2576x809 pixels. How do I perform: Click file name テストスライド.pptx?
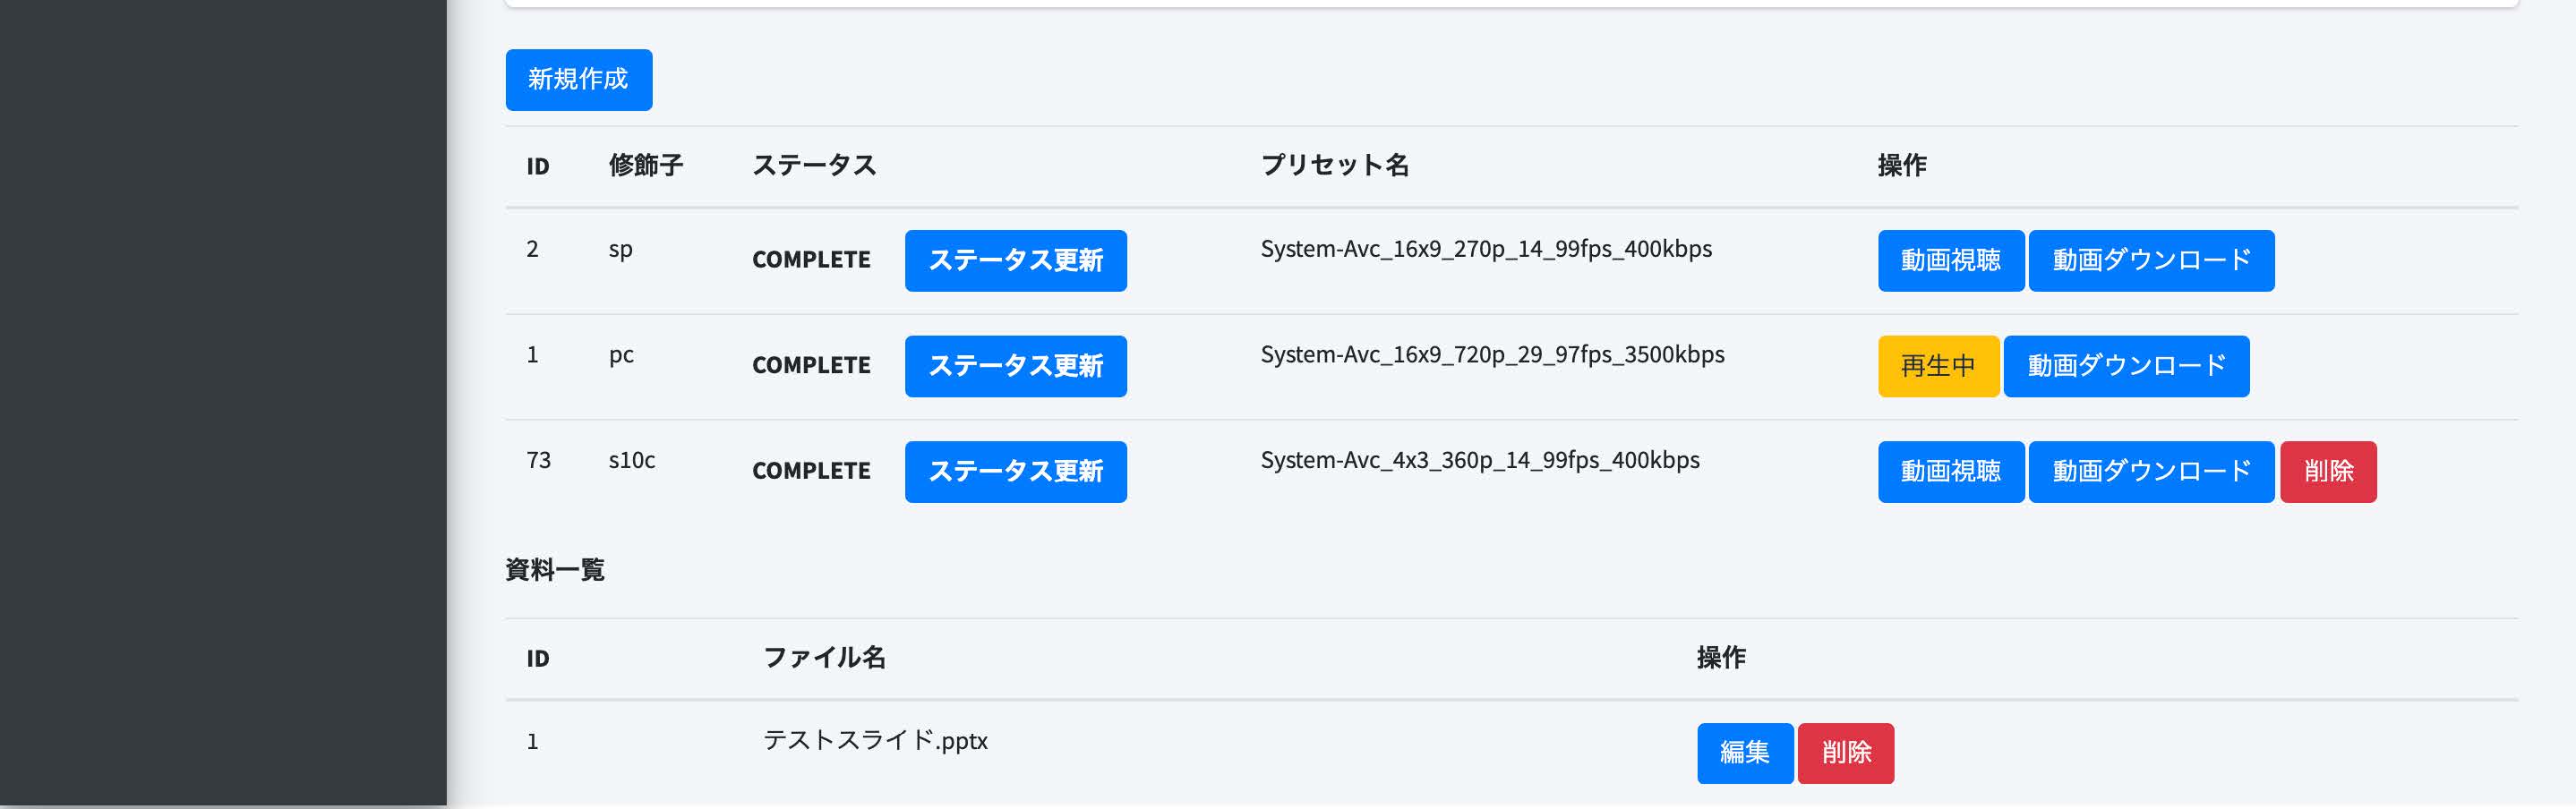[x=875, y=740]
